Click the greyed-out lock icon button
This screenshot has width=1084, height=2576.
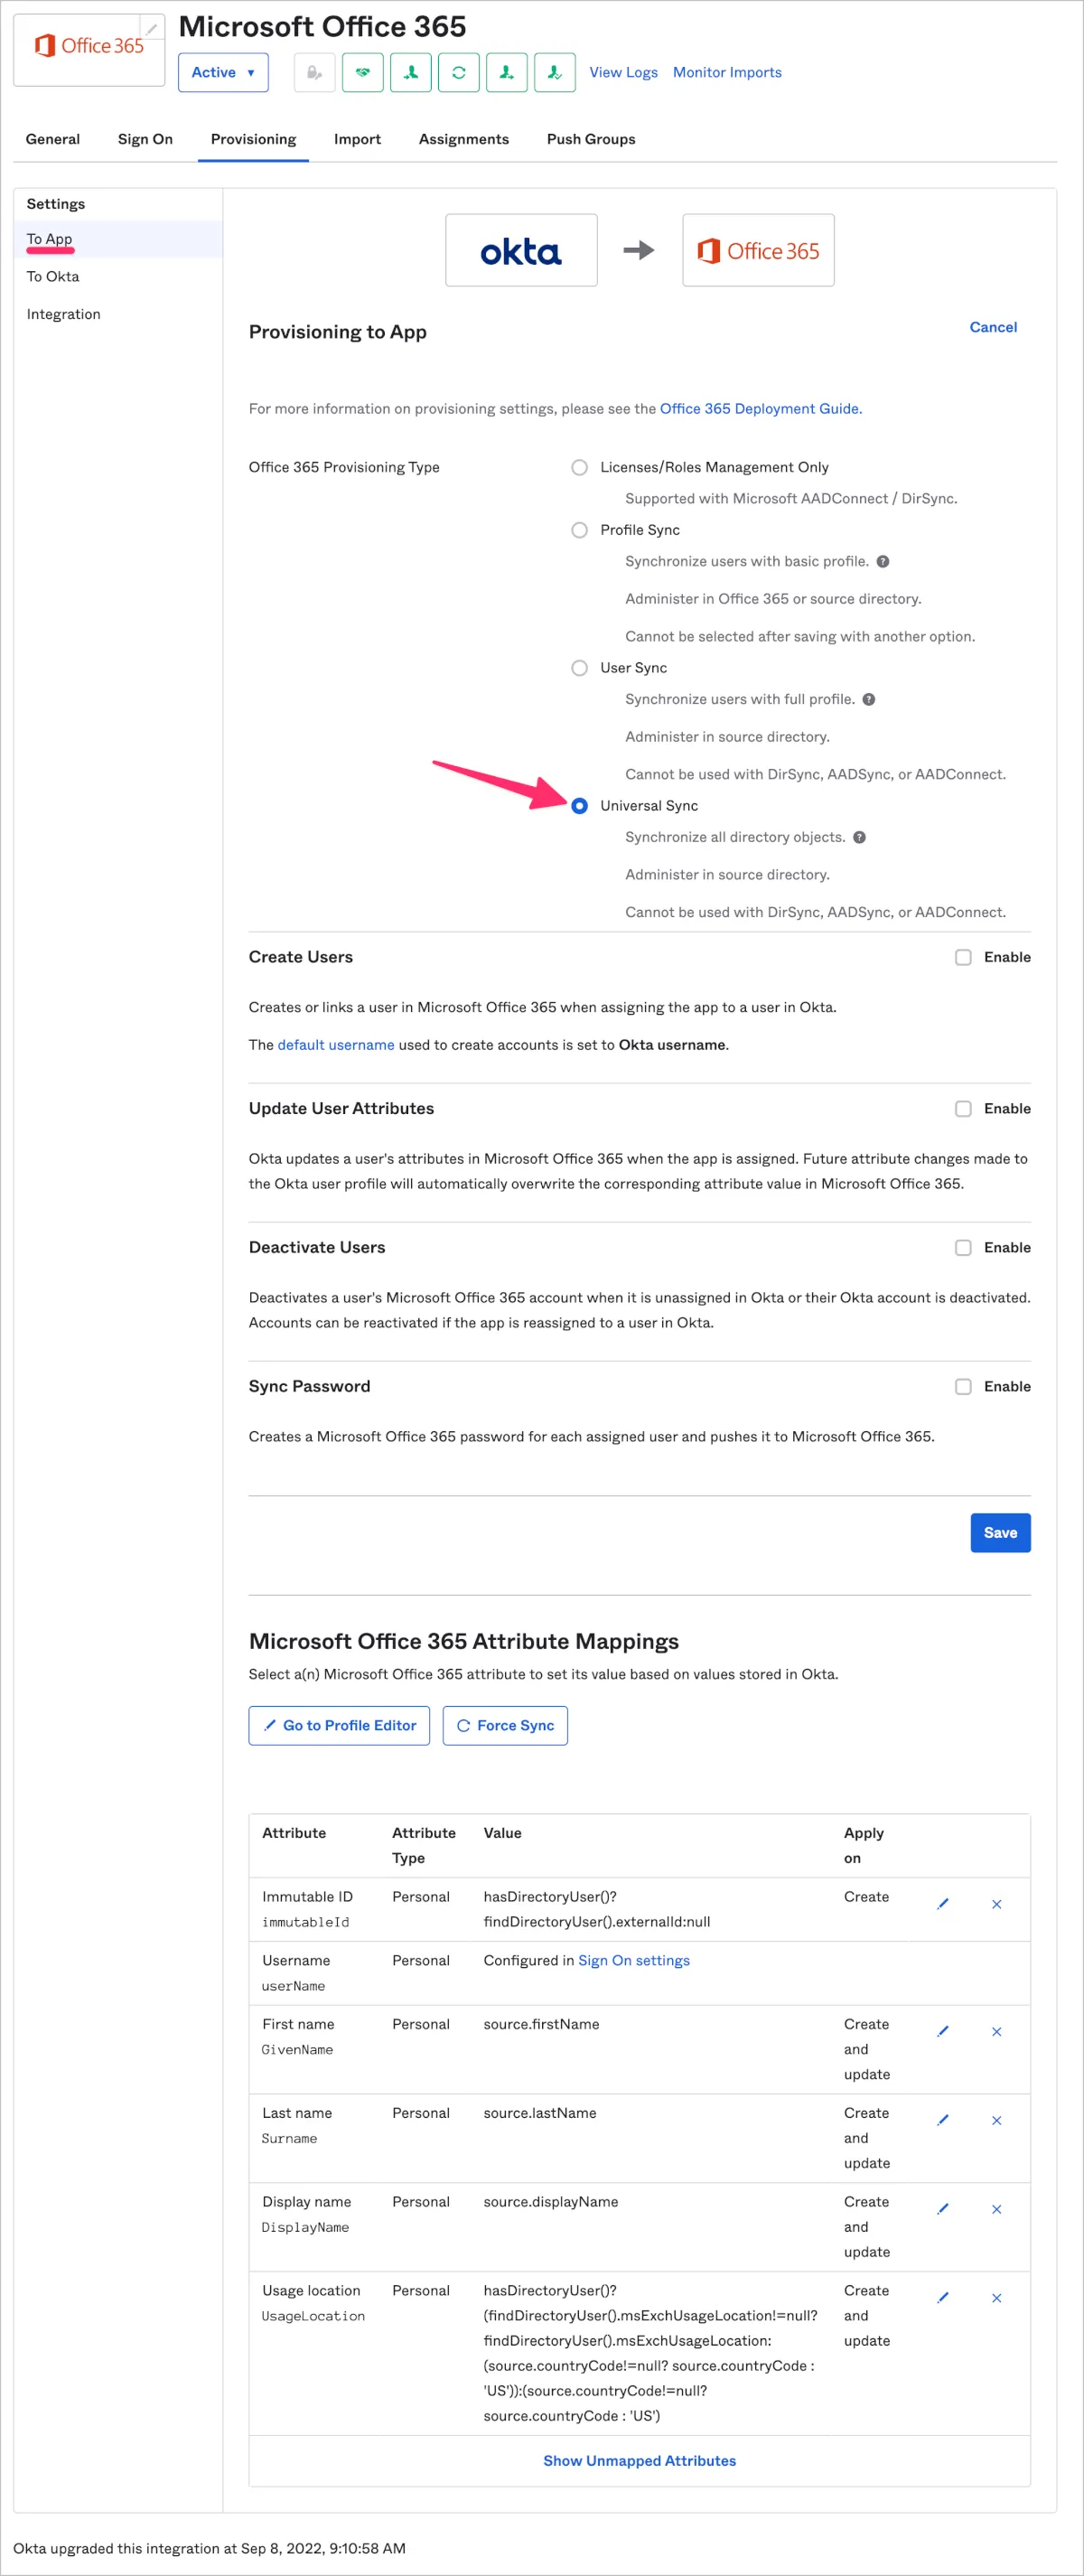pos(314,73)
